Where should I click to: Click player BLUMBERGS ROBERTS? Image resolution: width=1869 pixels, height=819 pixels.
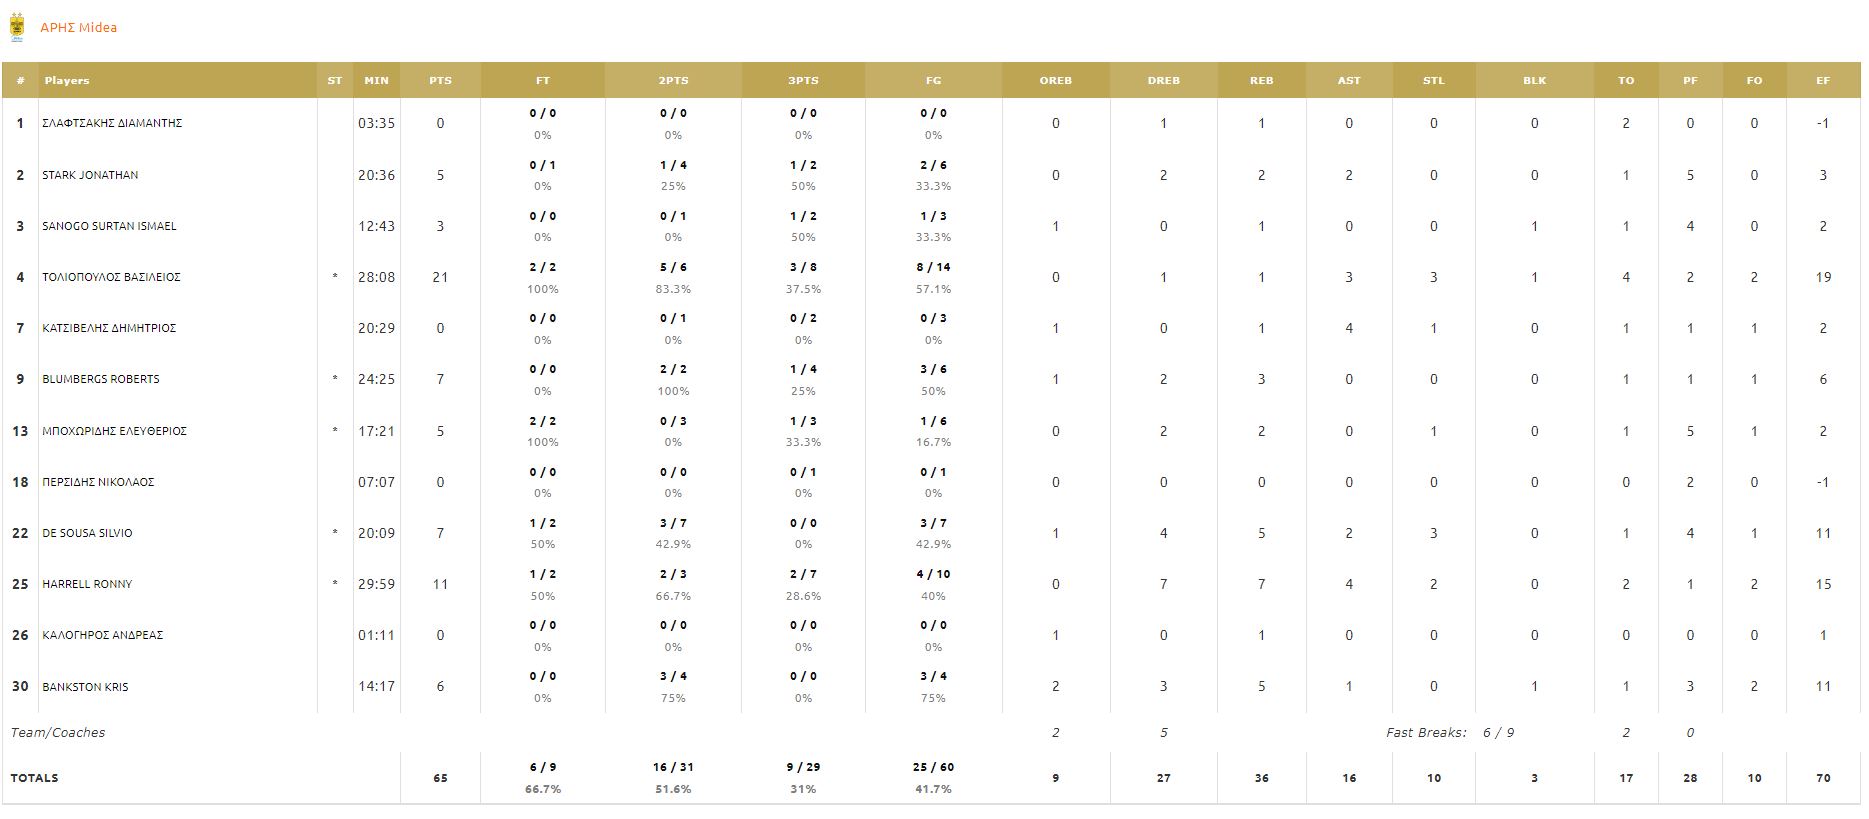(x=100, y=379)
